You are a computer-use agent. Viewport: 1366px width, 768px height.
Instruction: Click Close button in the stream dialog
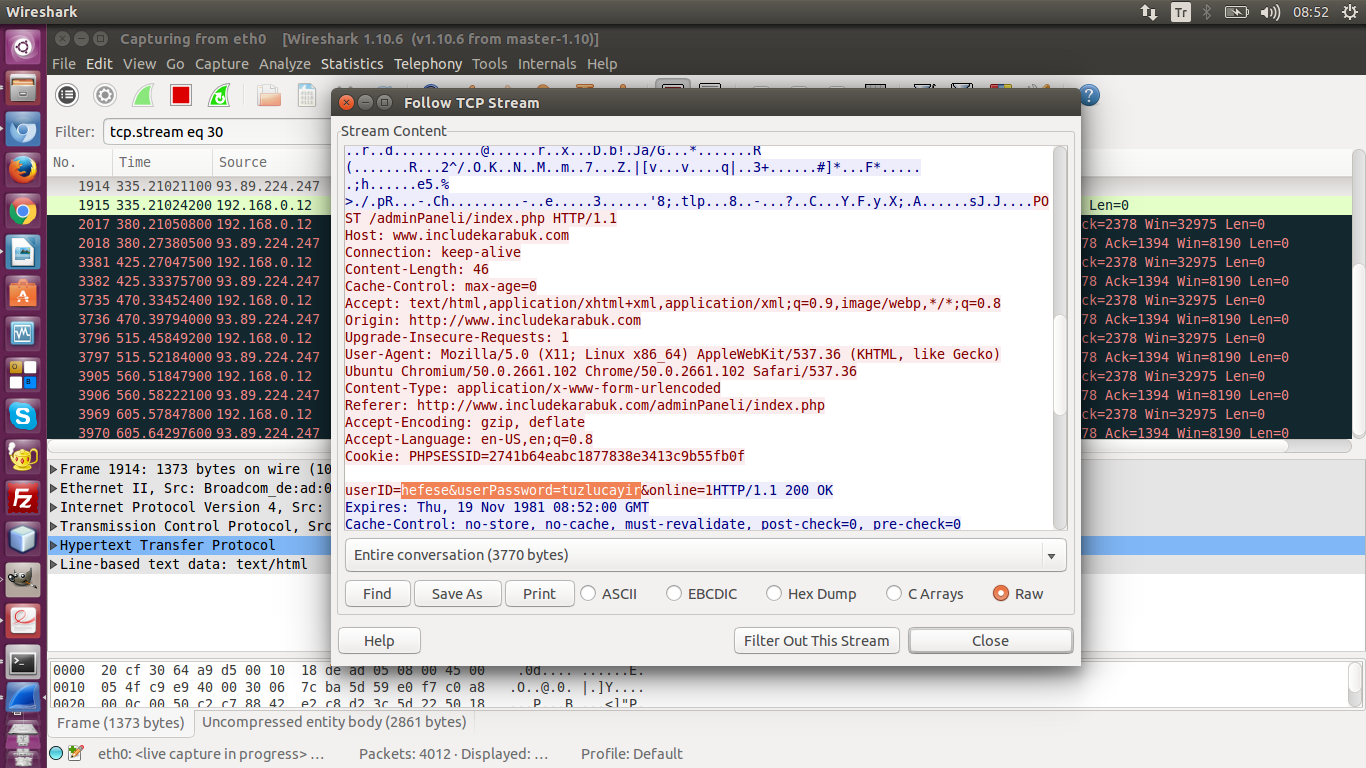click(990, 641)
